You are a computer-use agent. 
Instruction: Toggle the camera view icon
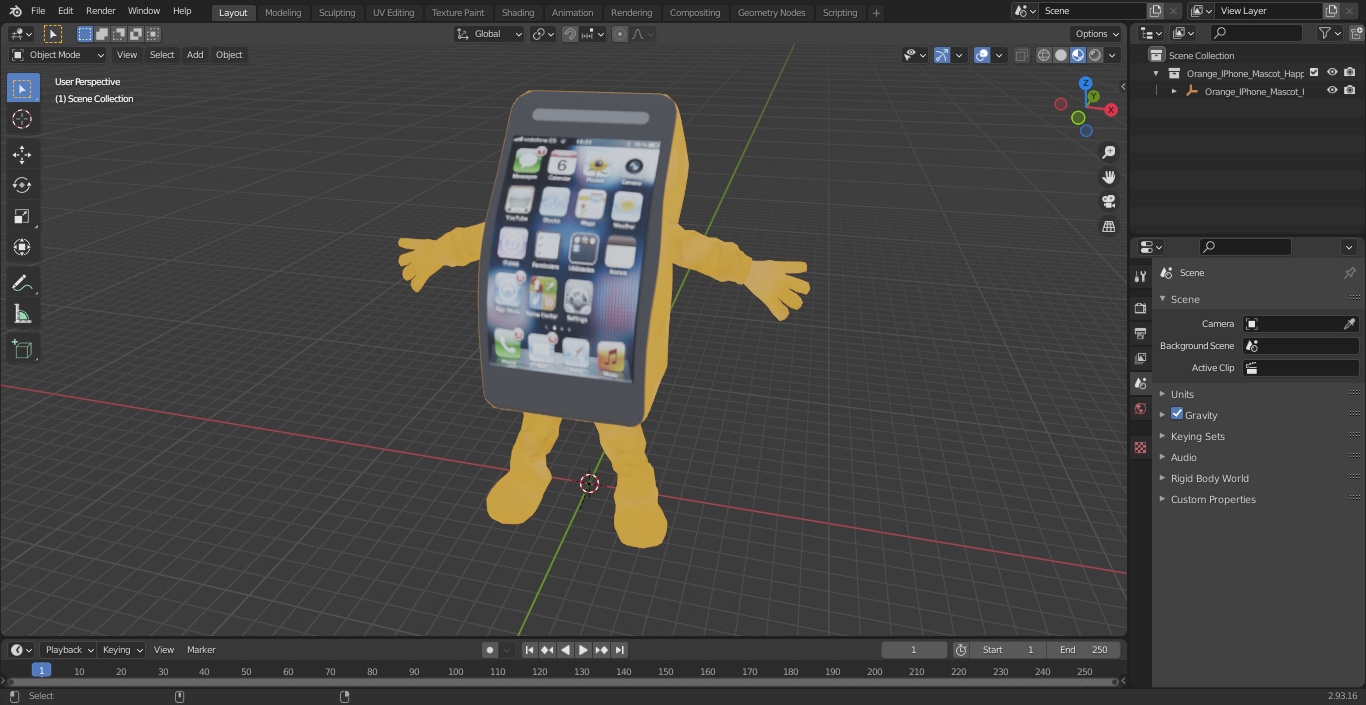[x=1108, y=202]
